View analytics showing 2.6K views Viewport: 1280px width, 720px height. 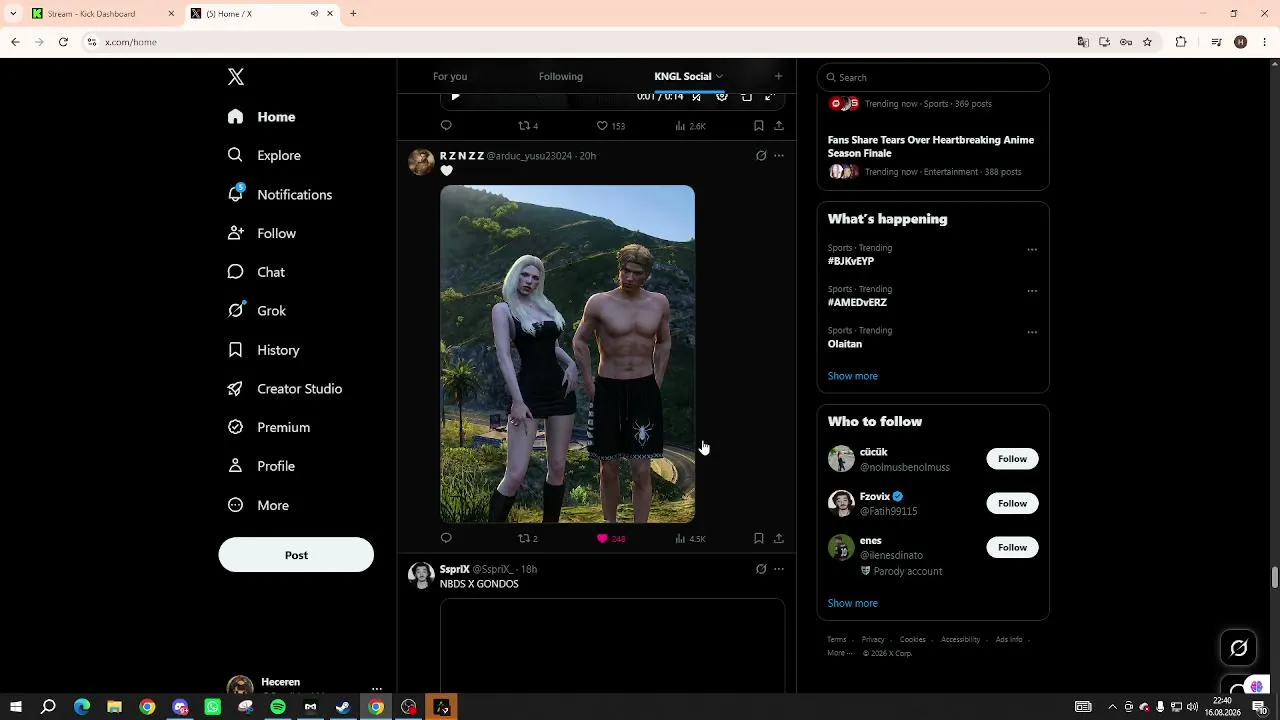(690, 126)
